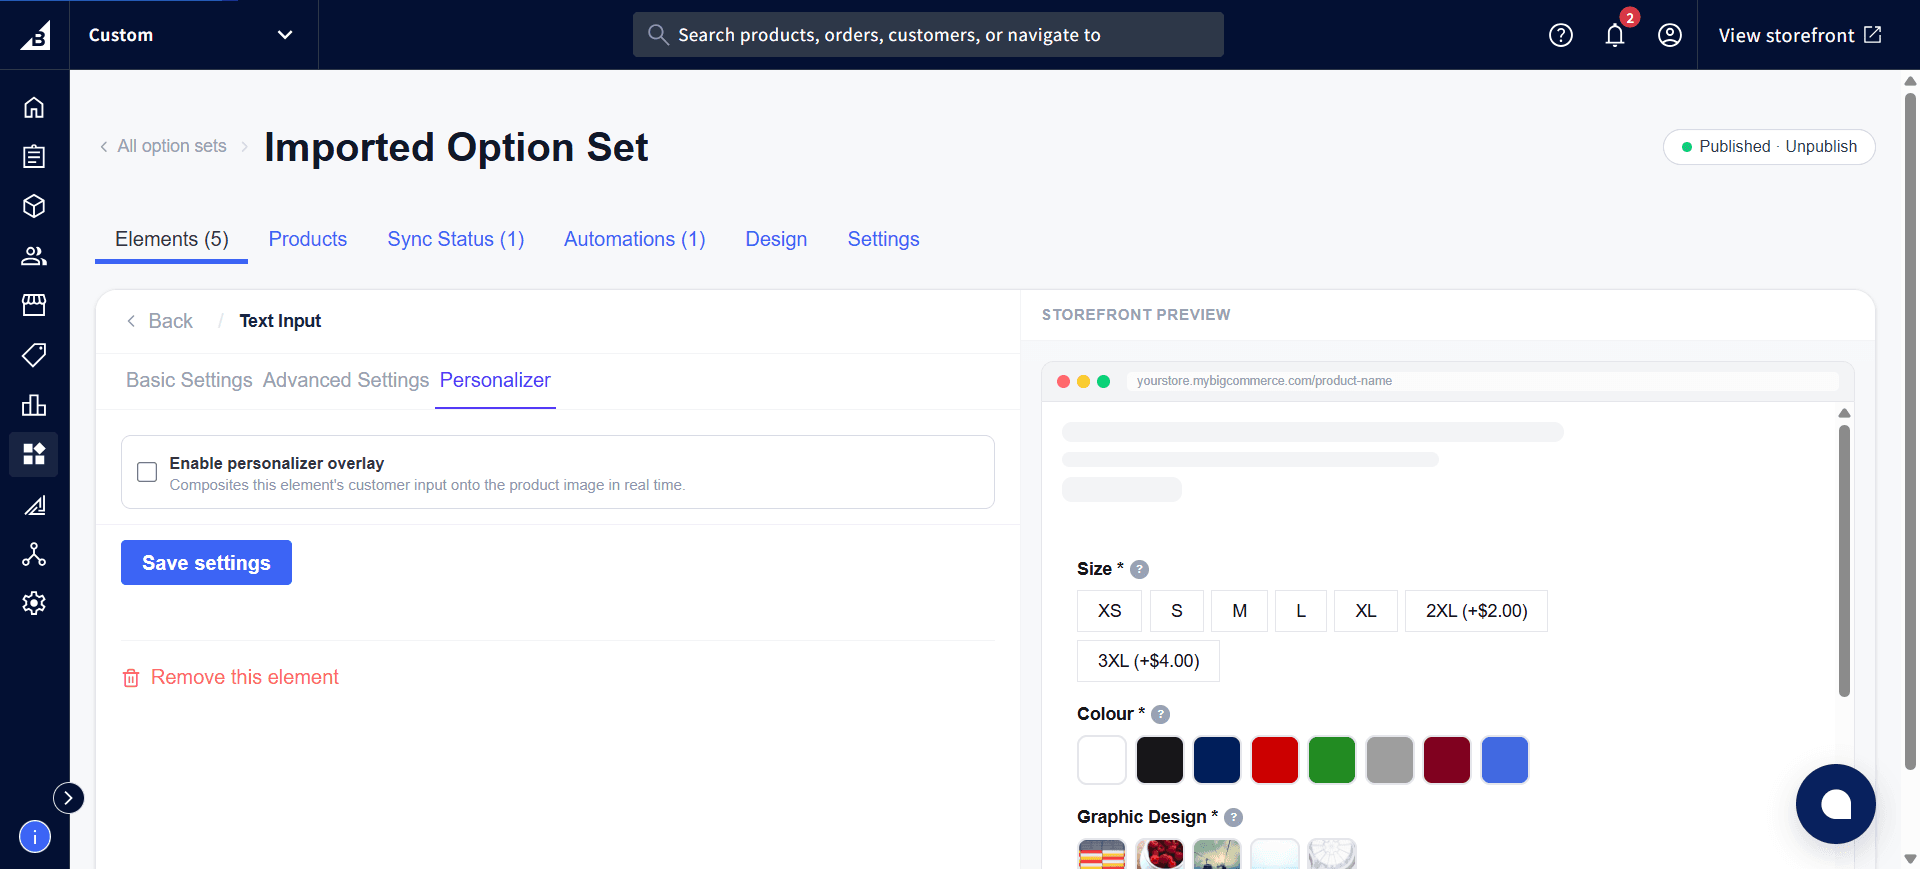Click the Save settings button
The width and height of the screenshot is (1920, 869).
(x=206, y=563)
